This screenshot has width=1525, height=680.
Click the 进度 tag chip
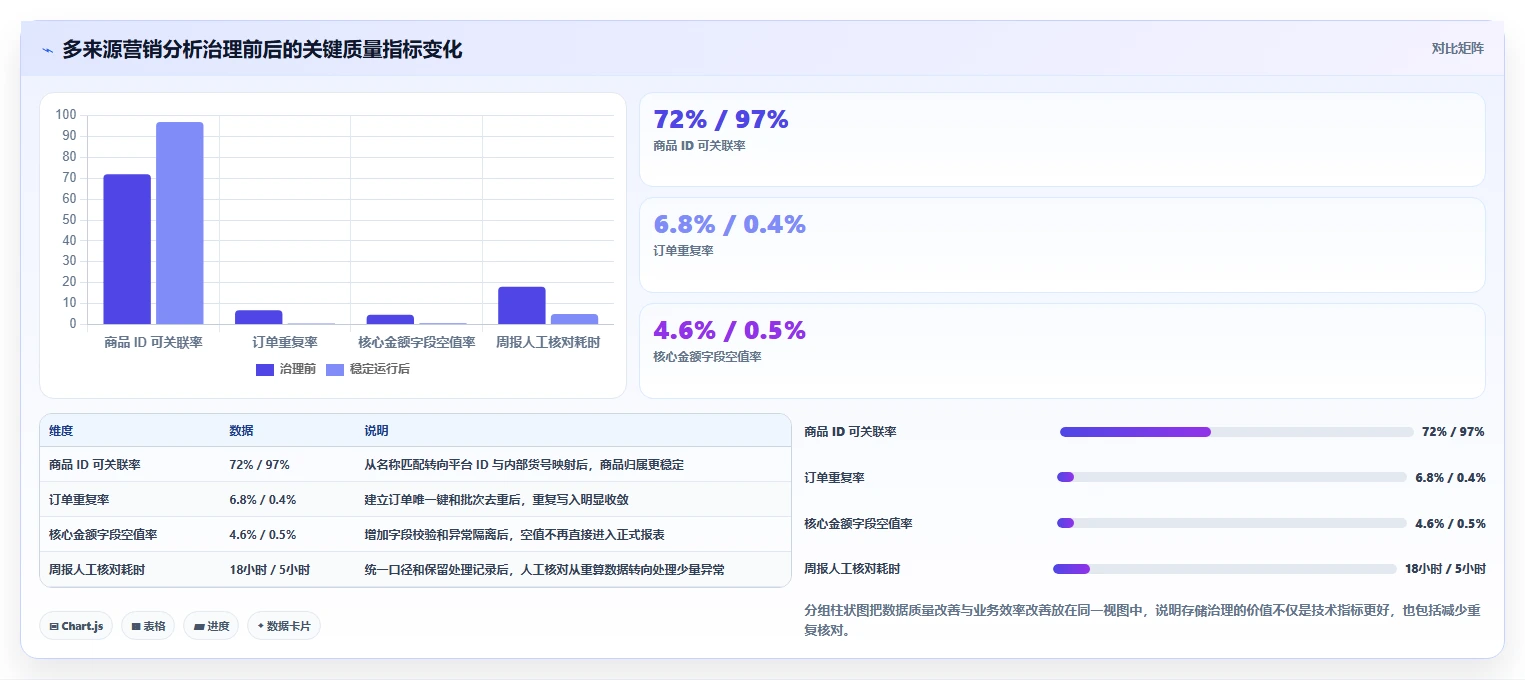(x=211, y=626)
